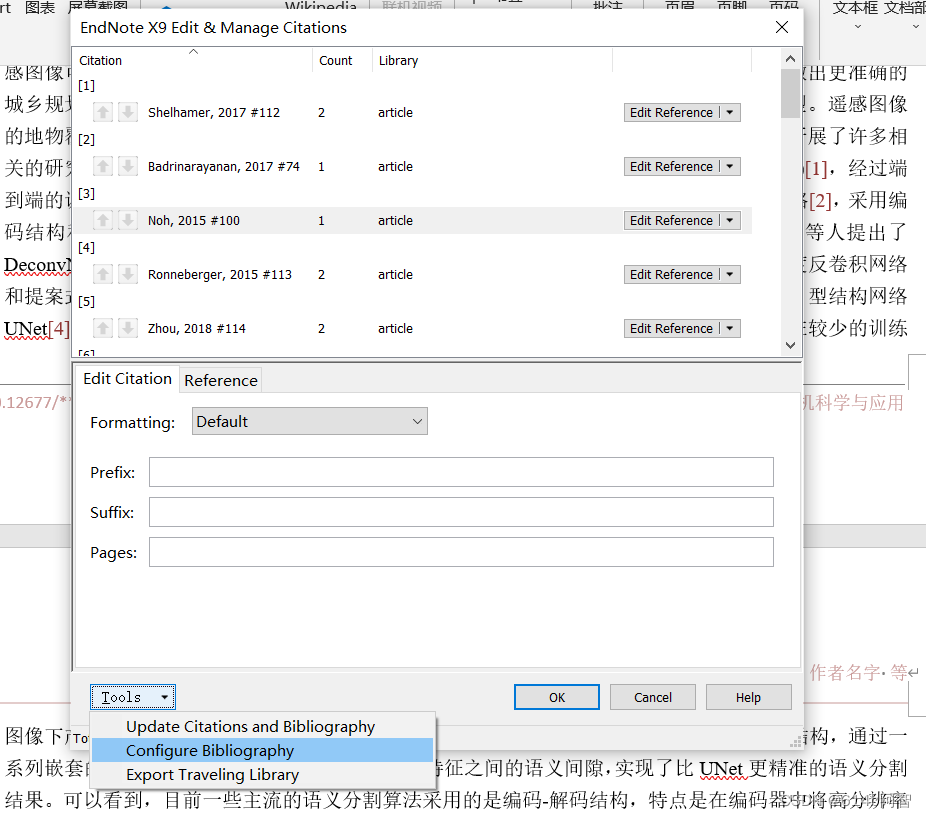Open Edit Reference dropdown arrow for Ronneberger

click(731, 275)
